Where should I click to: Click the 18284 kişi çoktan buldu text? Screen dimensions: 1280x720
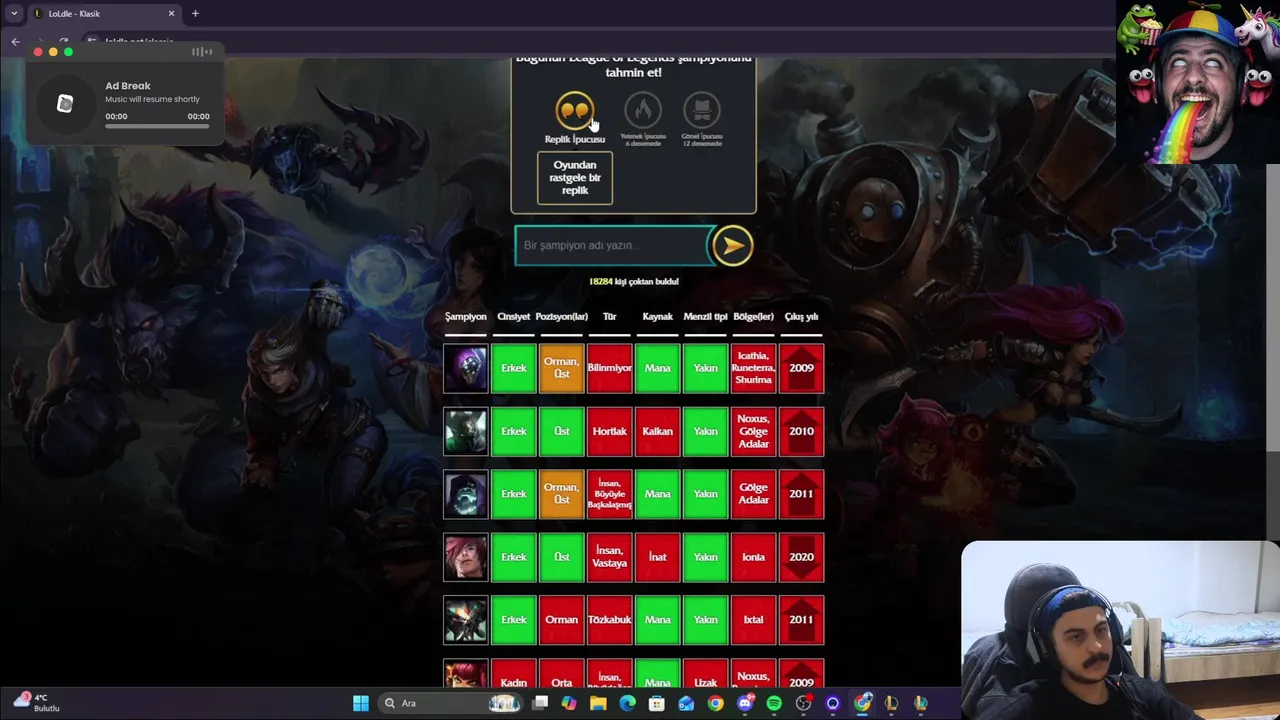pos(634,282)
